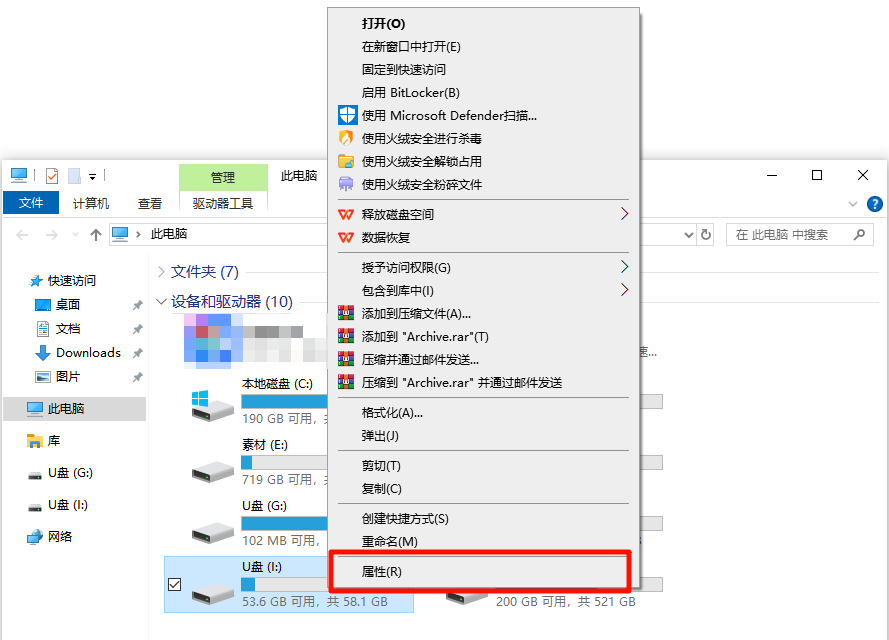The width and height of the screenshot is (889, 640).
Task: Click the 素材 (E:) capacity usage bar
Action: coord(285,463)
